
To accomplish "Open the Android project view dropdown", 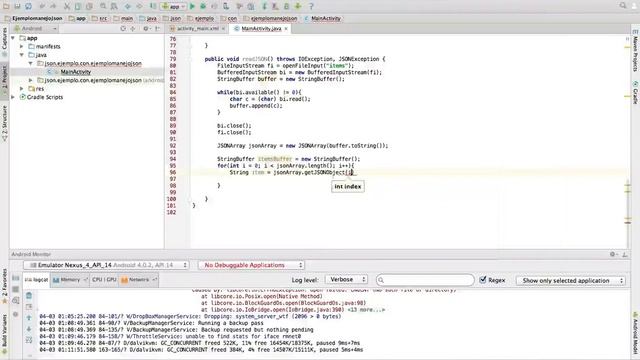I will point(36,29).
